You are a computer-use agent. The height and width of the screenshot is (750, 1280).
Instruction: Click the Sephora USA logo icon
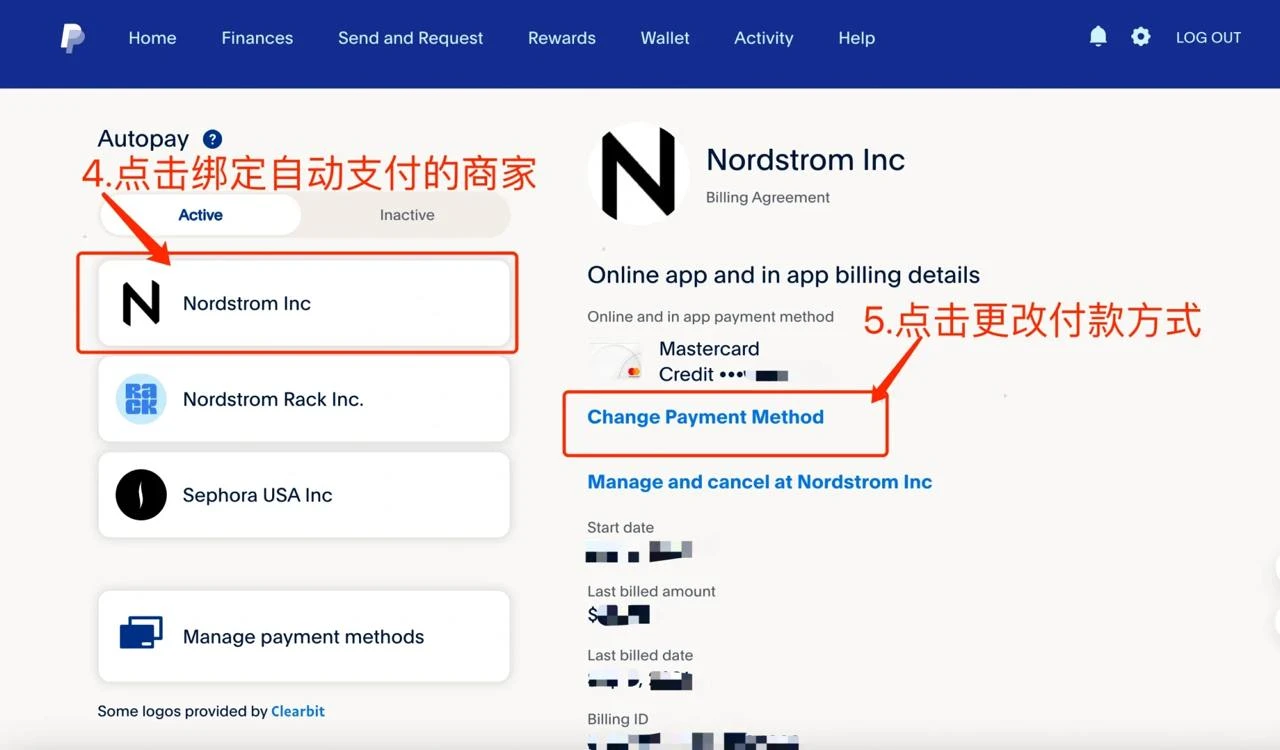tap(141, 495)
